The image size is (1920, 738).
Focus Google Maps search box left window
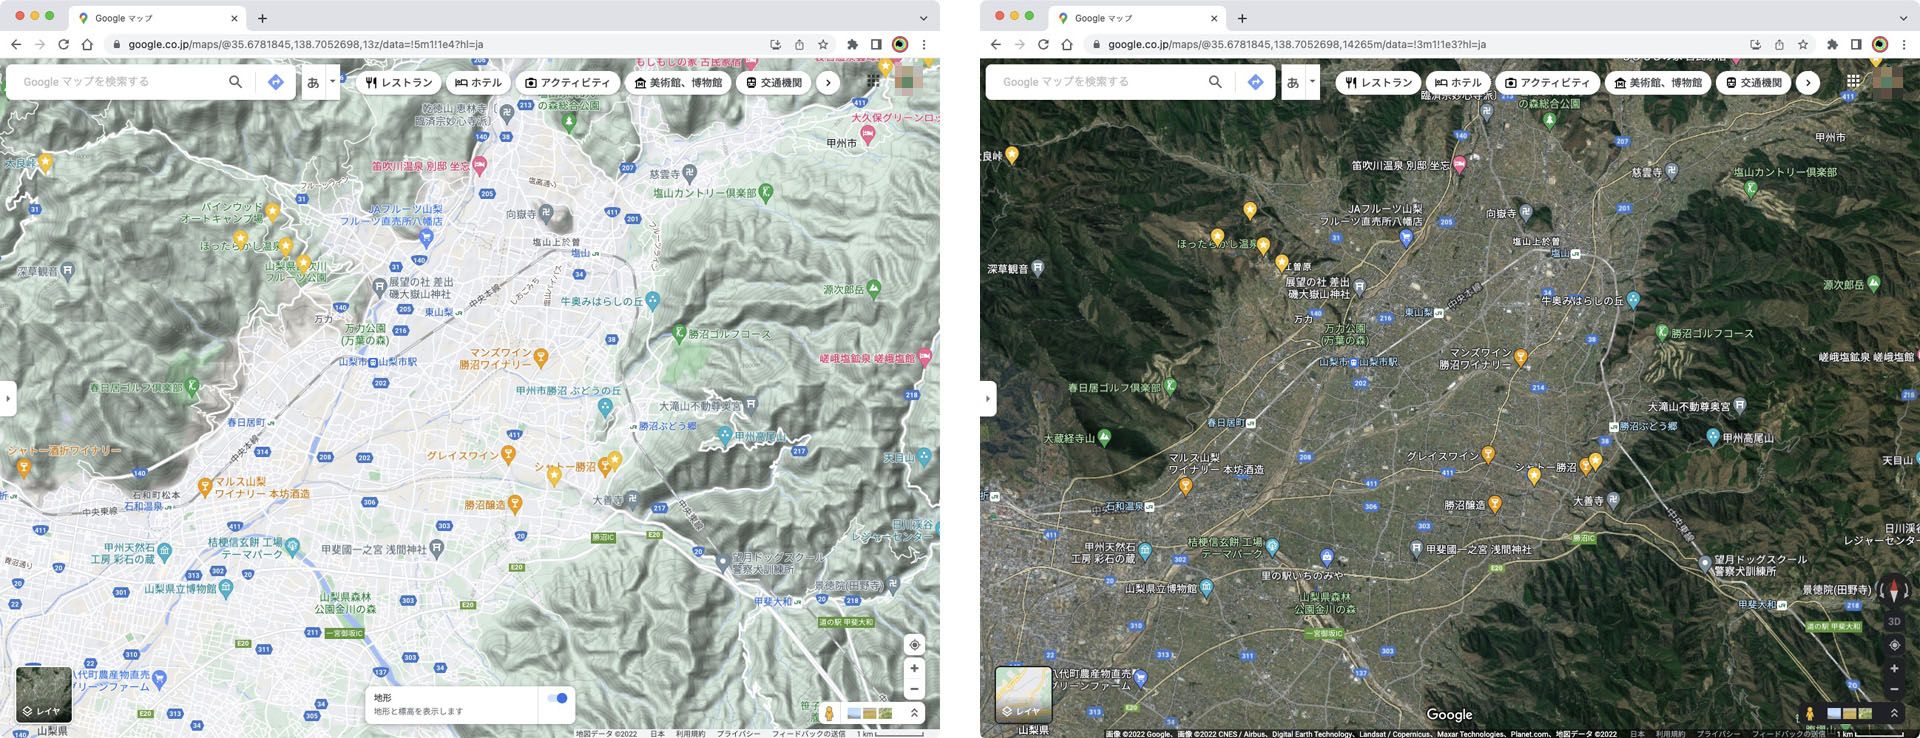click(x=120, y=82)
